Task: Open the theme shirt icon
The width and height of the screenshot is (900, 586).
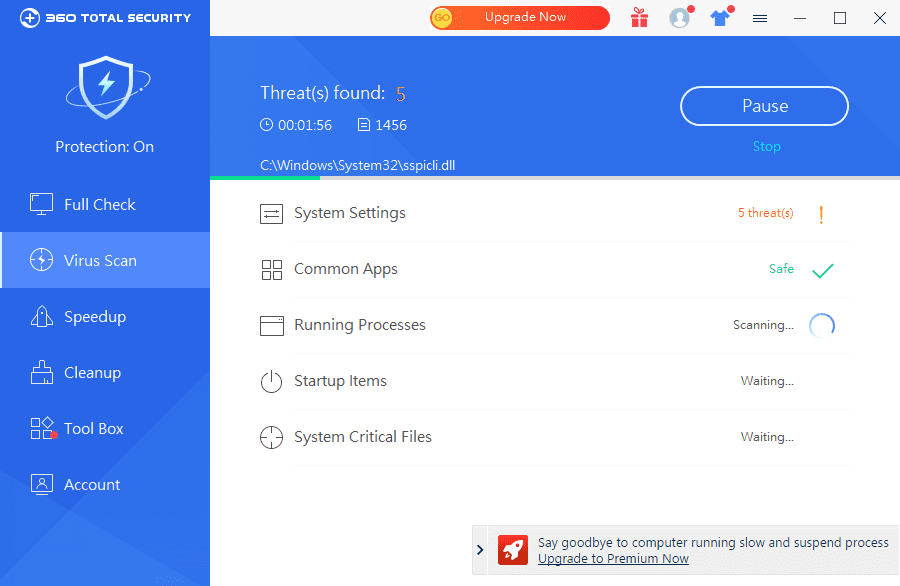Action: tap(720, 18)
